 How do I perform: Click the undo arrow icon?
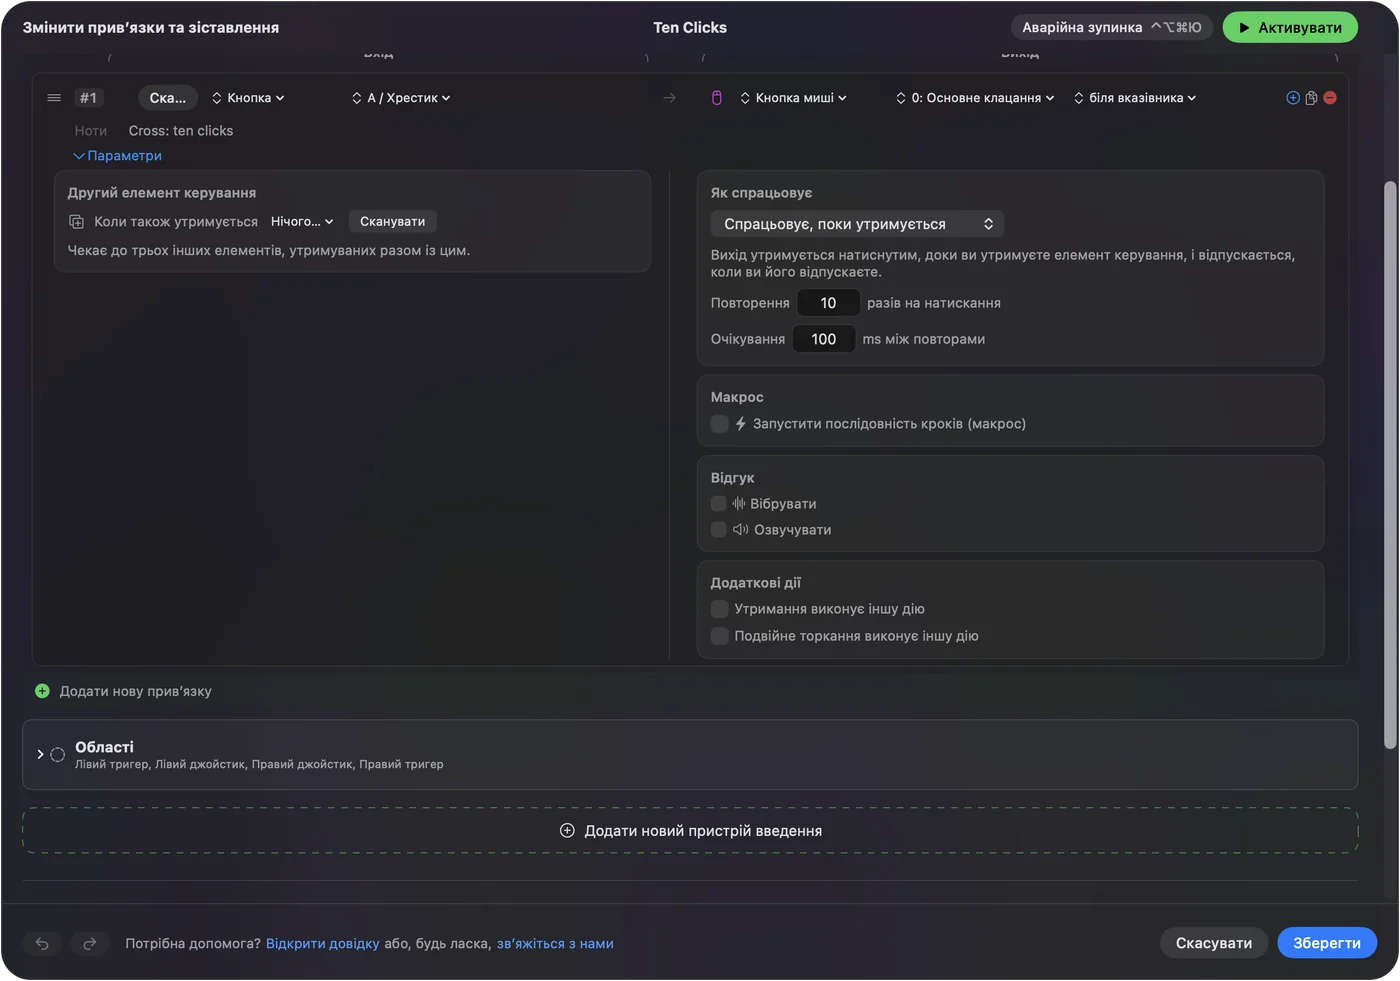(42, 943)
